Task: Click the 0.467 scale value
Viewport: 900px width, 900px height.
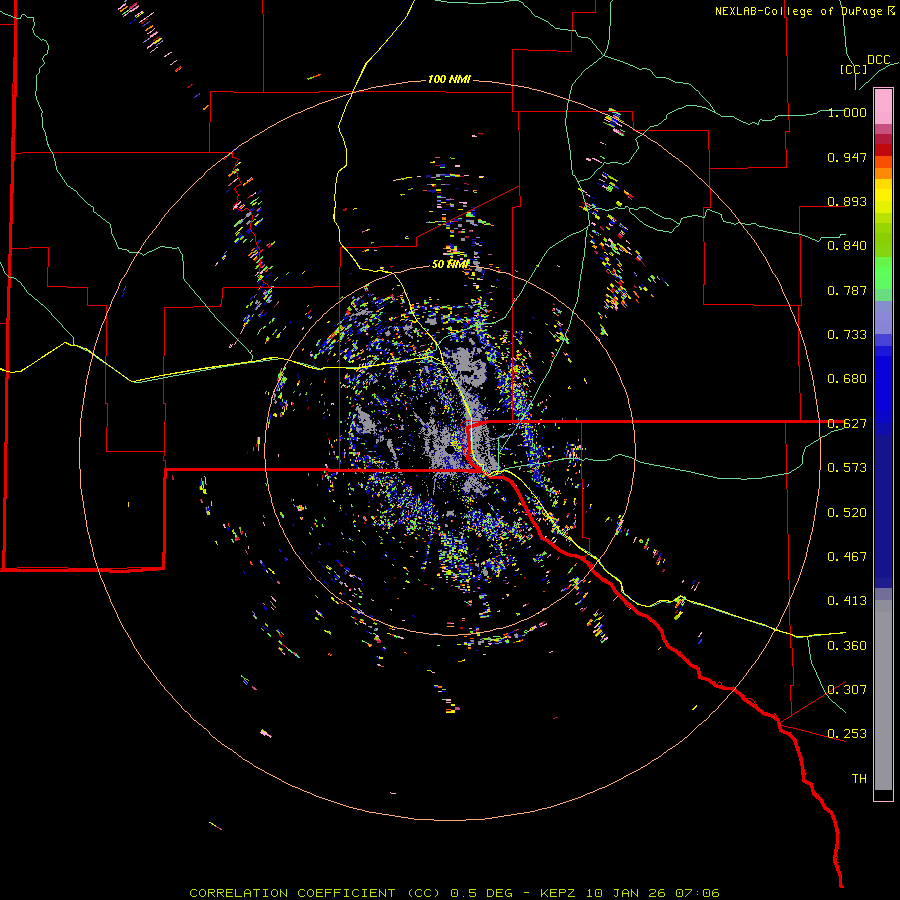Action: (847, 557)
